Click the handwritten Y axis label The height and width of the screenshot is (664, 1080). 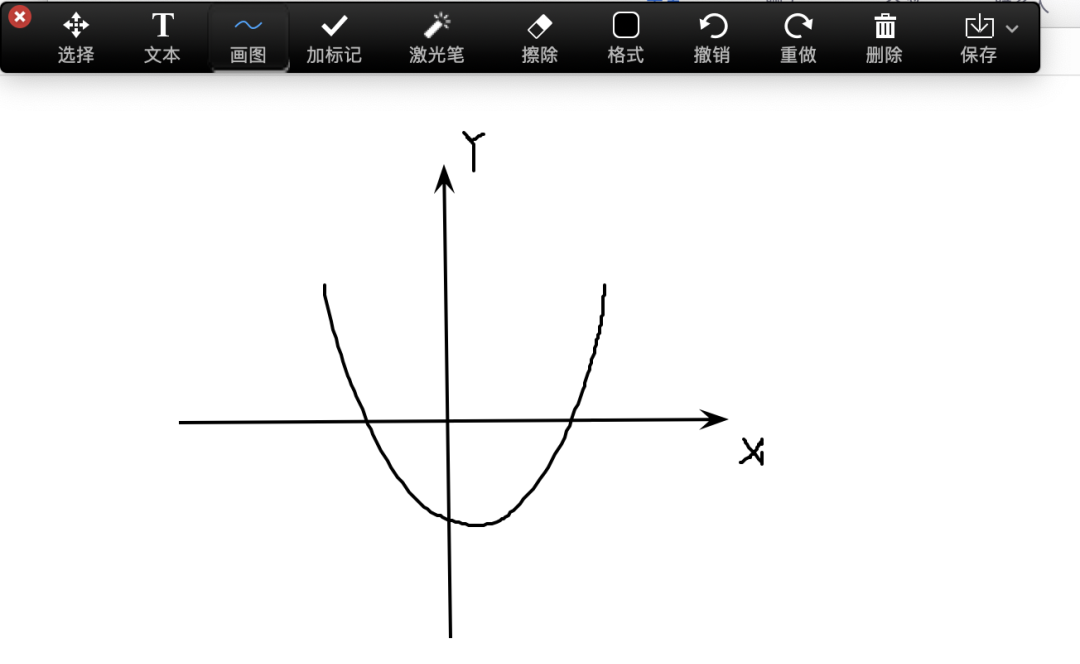coord(472,150)
